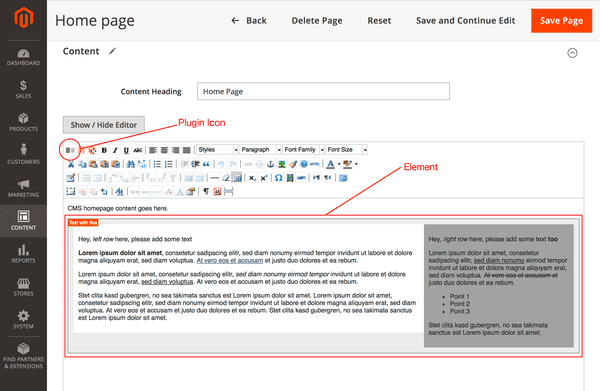Click the Show / Hide Editor button
Image resolution: width=600 pixels, height=391 pixels.
[x=104, y=125]
